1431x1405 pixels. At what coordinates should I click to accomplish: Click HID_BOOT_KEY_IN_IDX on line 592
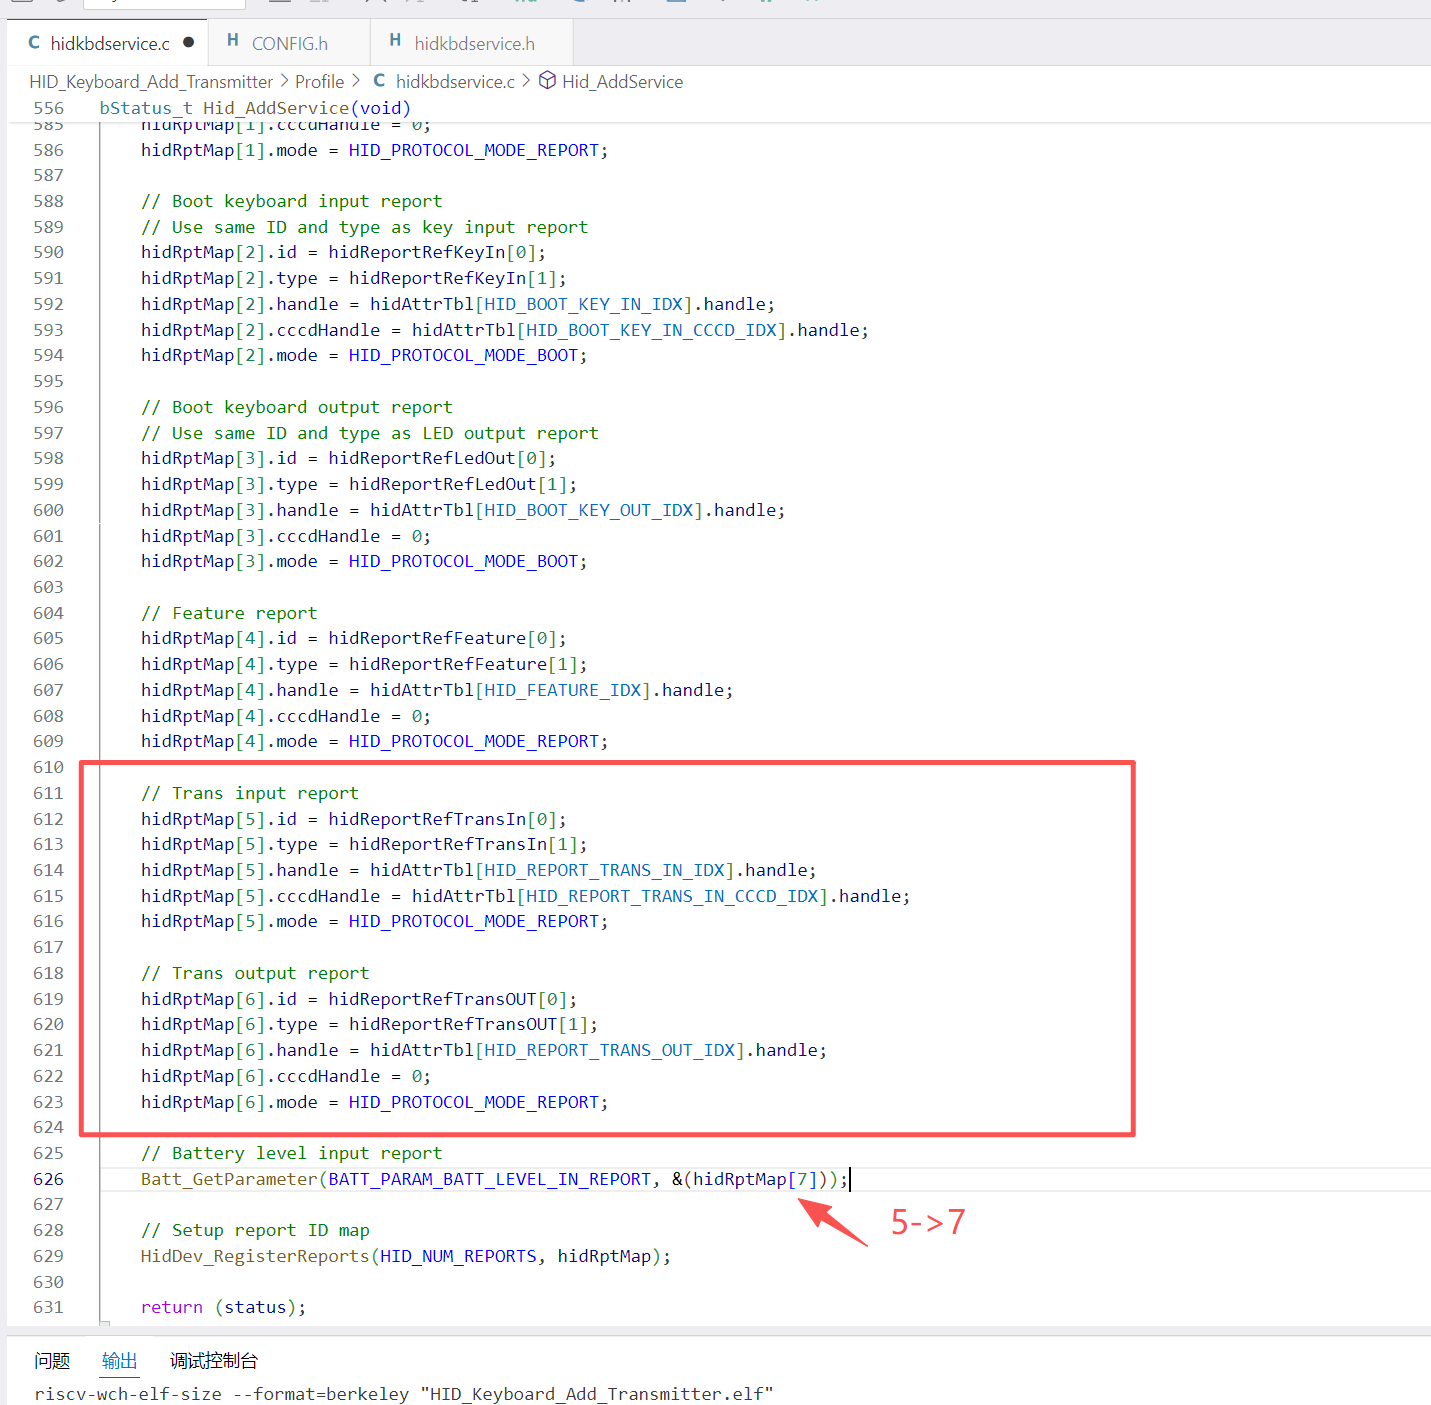(x=584, y=304)
